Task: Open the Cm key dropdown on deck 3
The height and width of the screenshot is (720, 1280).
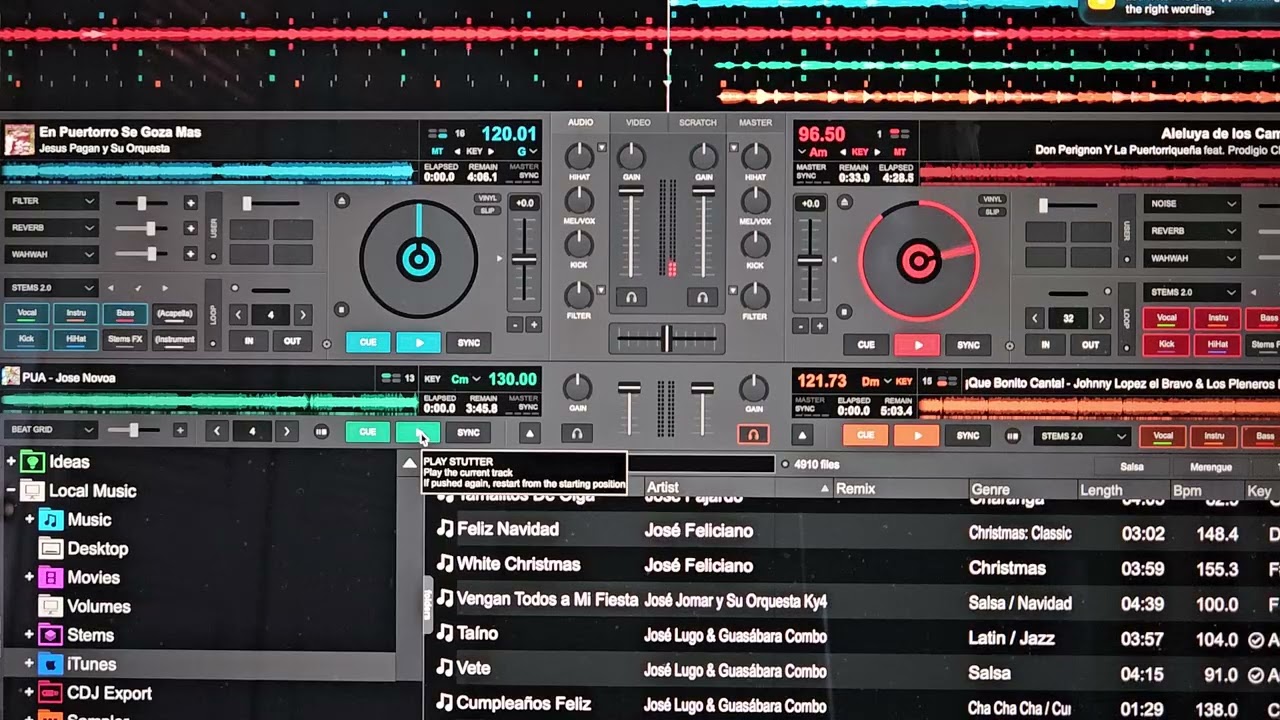Action: click(x=465, y=379)
